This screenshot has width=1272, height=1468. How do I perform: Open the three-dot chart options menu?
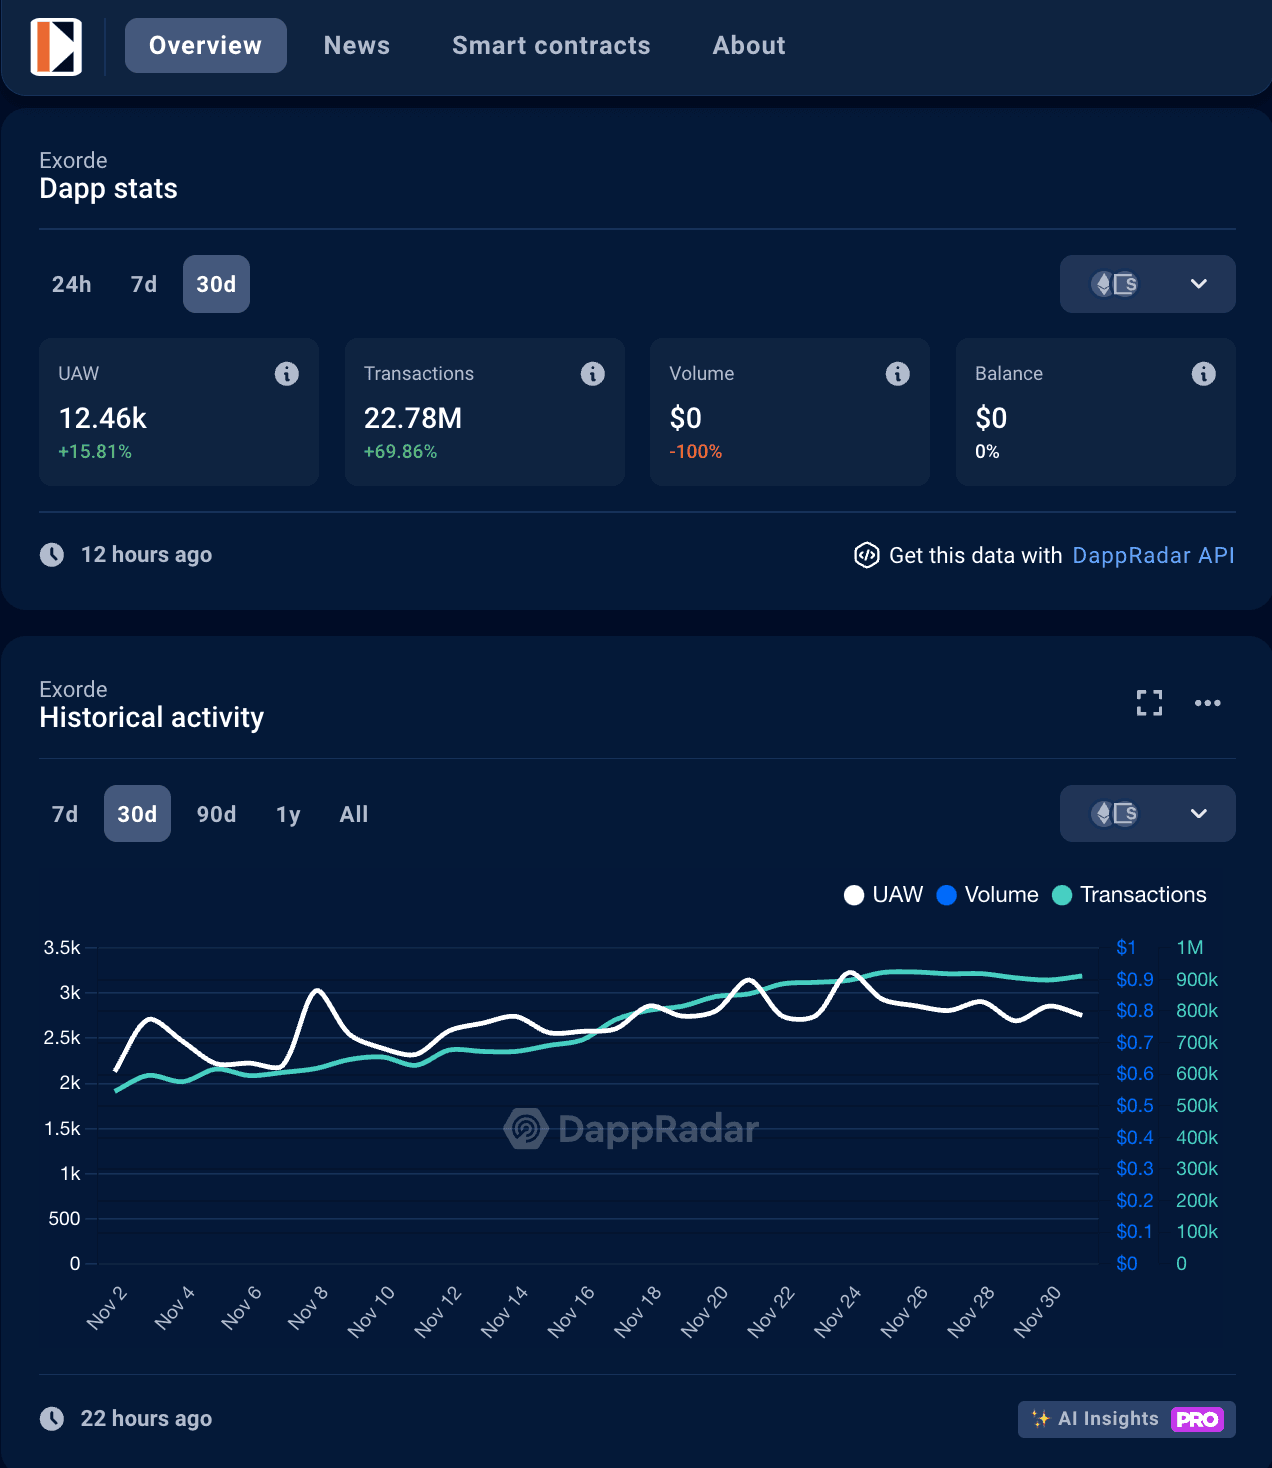(1207, 703)
